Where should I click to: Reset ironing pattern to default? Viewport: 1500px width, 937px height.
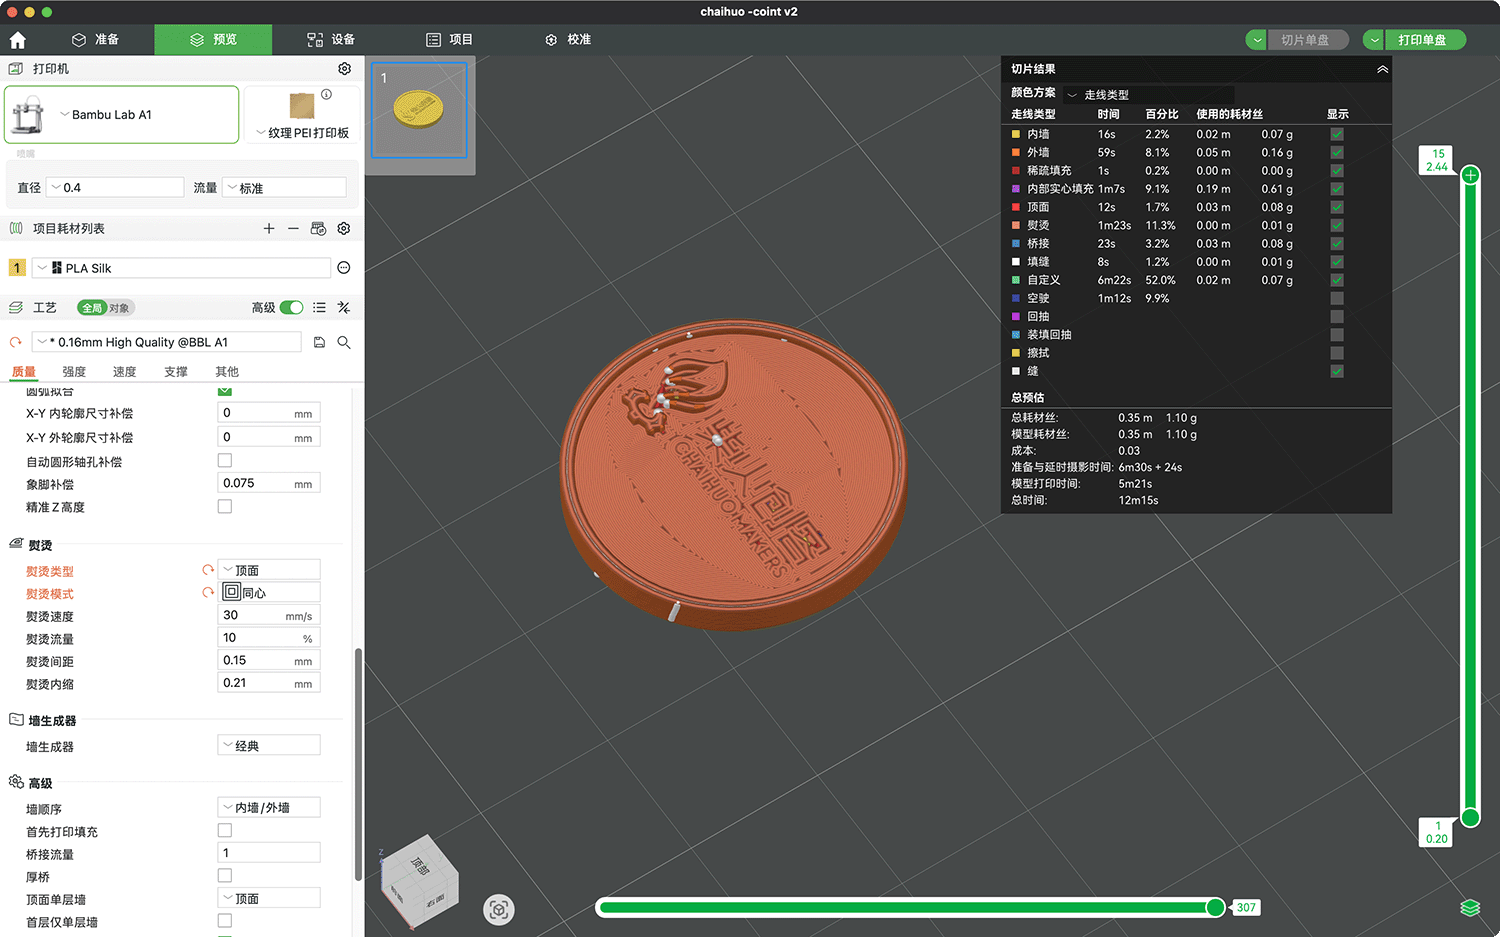pyautogui.click(x=208, y=592)
